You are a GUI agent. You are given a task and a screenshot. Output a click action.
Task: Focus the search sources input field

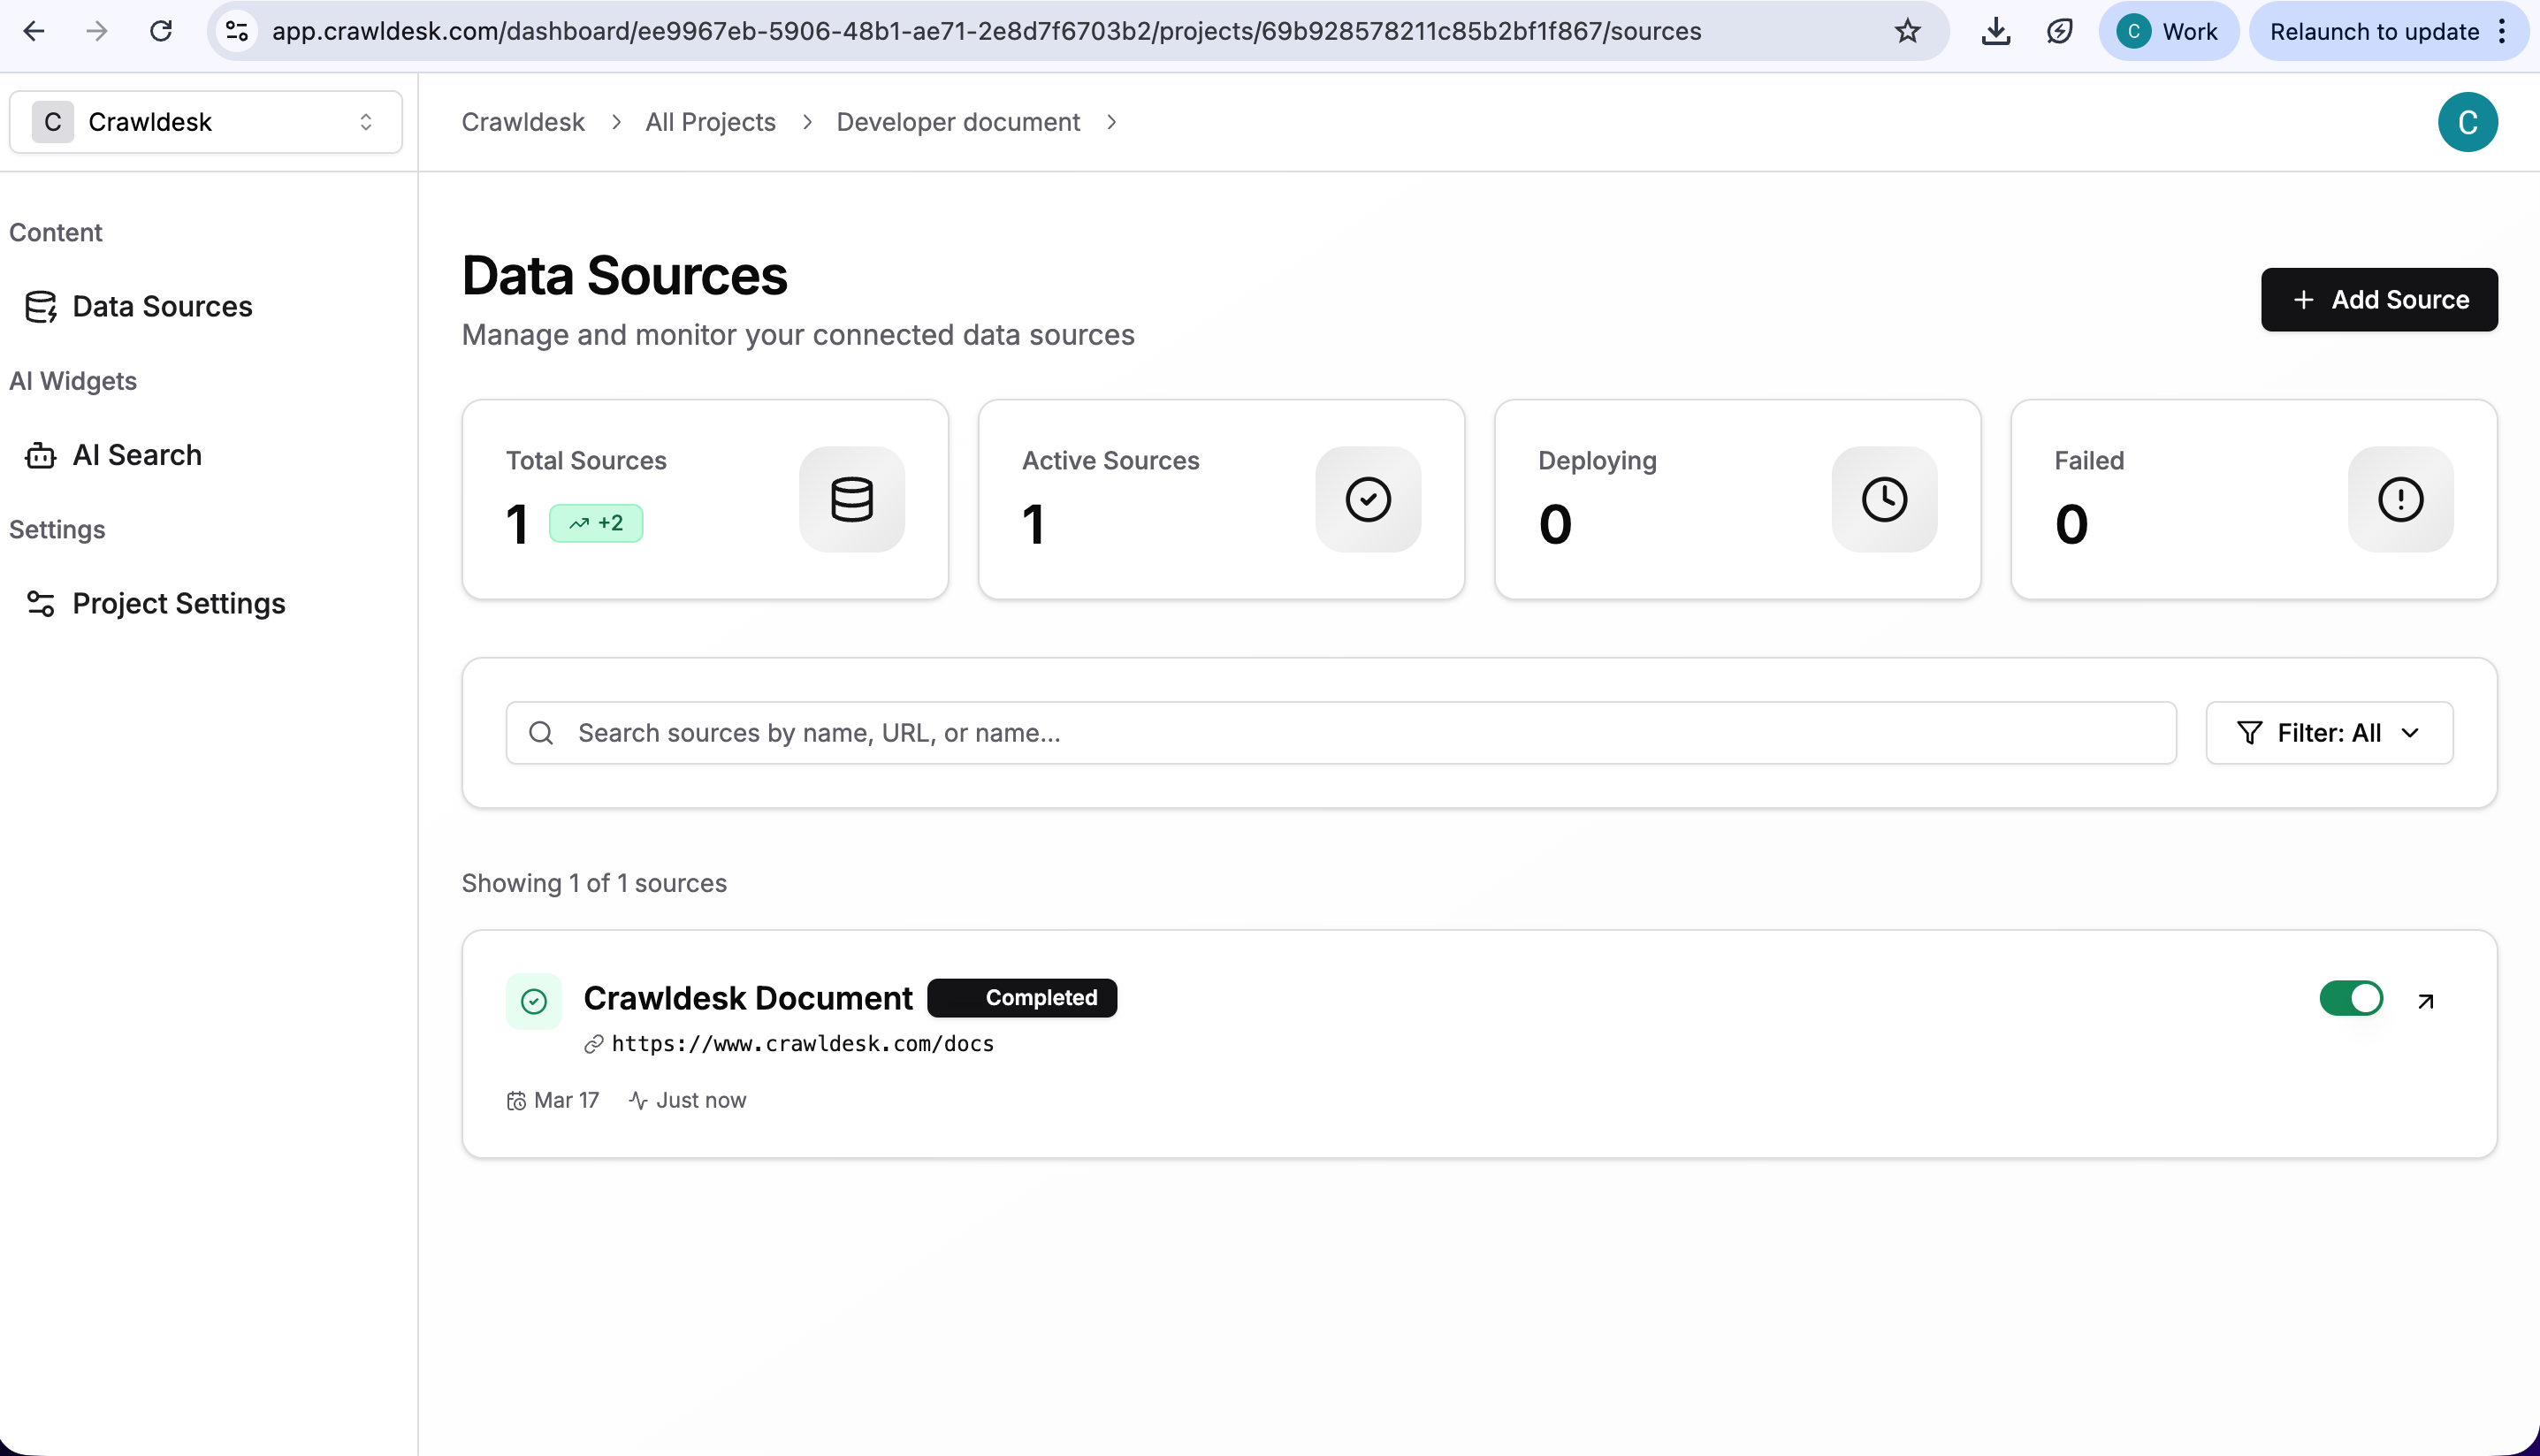1340,733
